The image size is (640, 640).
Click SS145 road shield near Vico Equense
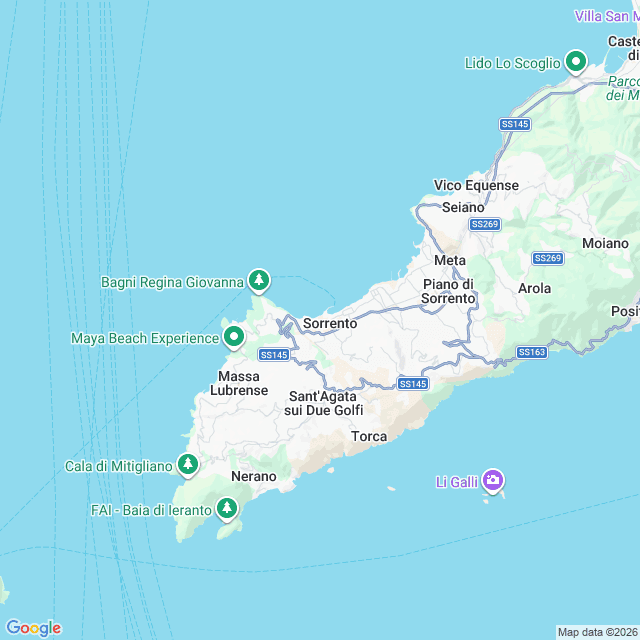515,124
